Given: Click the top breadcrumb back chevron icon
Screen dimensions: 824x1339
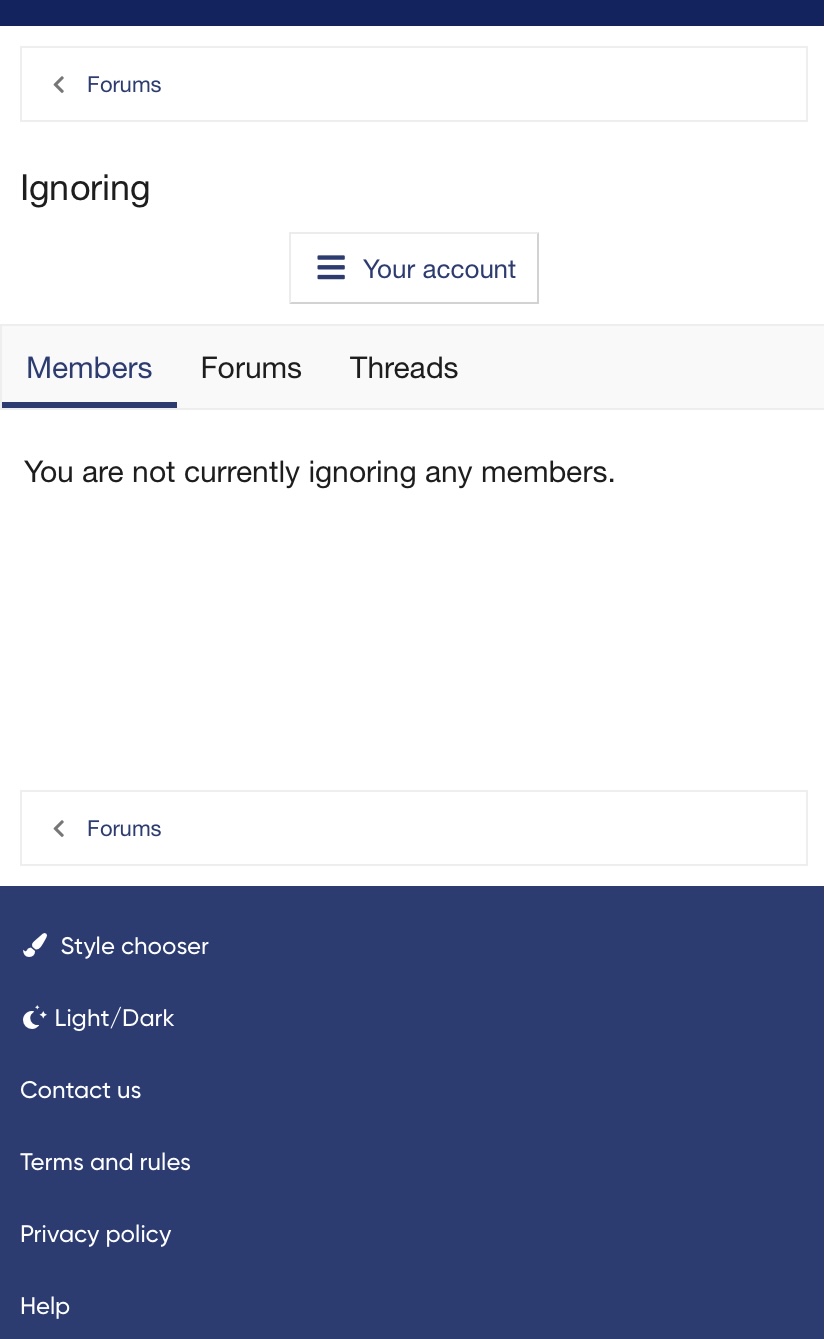Looking at the screenshot, I should click(x=59, y=85).
